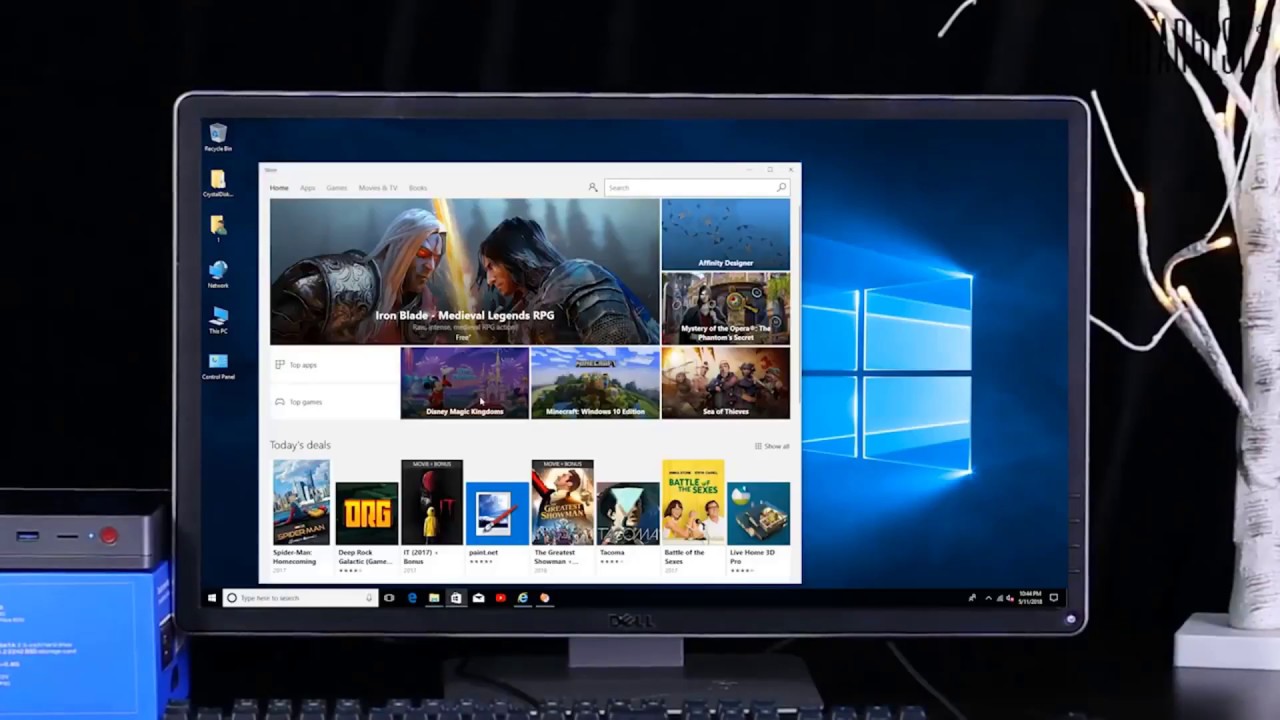This screenshot has height=720, width=1280.
Task: Click the Today's deals heading
Action: [300, 445]
